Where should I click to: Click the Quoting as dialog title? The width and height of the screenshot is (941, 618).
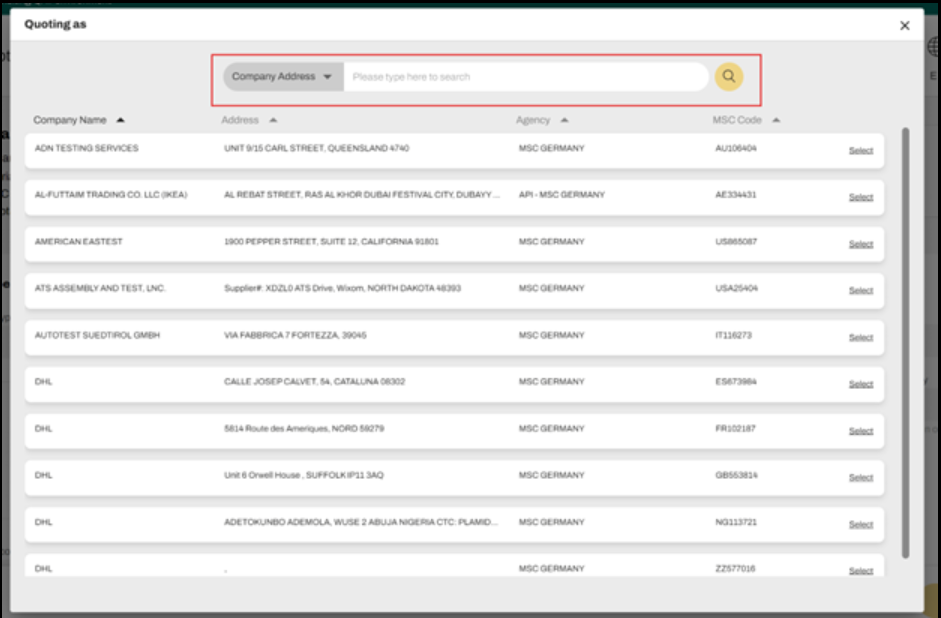[55, 24]
